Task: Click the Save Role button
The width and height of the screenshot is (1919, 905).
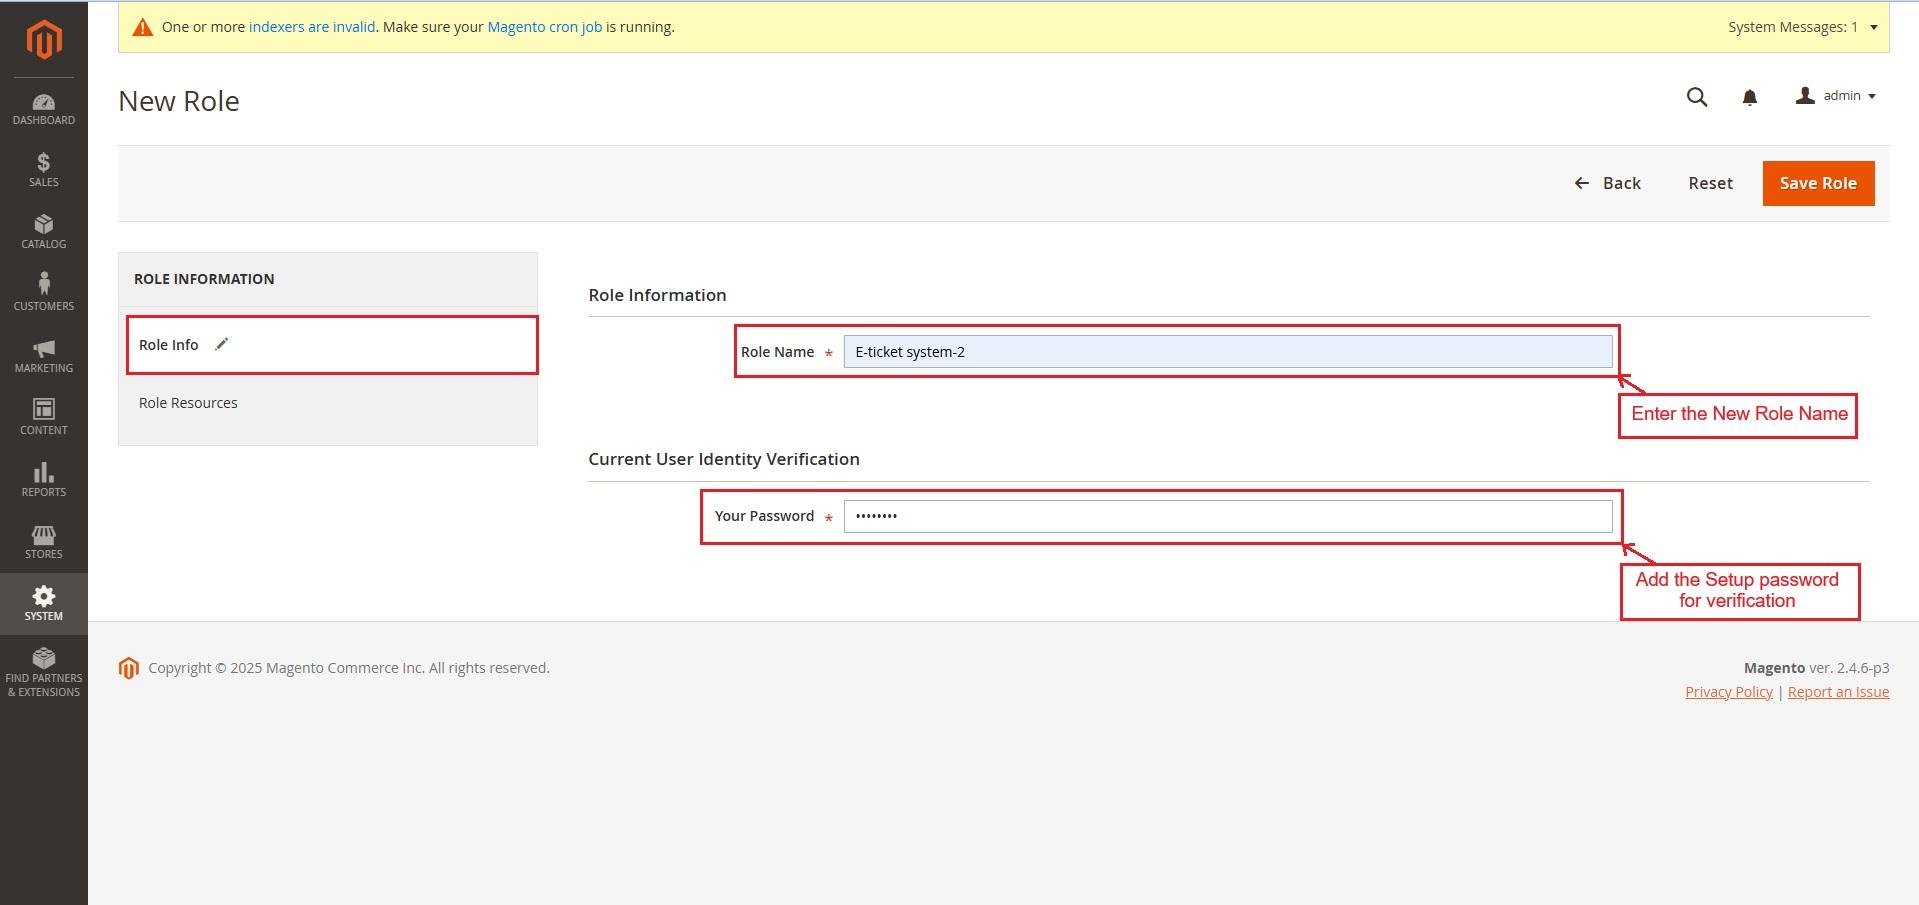Action: point(1818,183)
